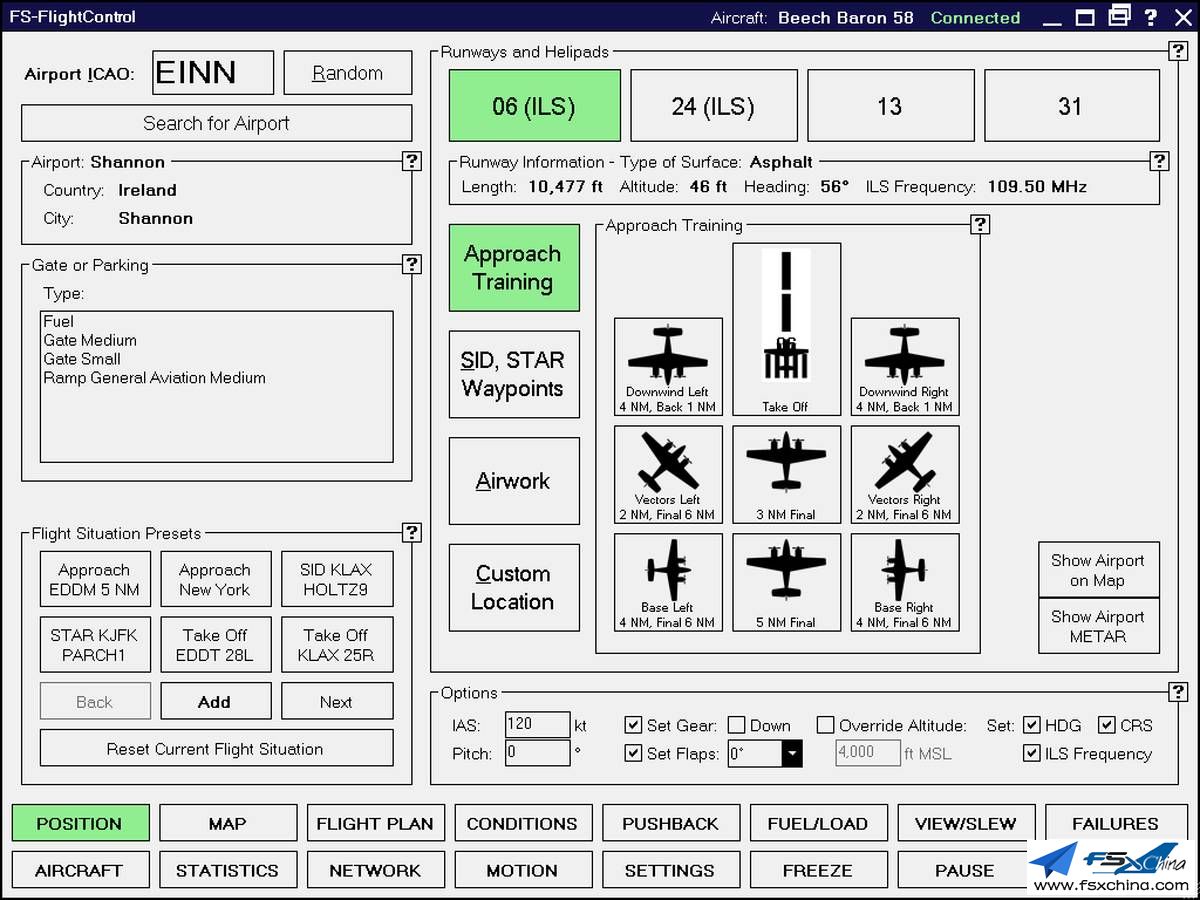Select 5 NM Final approach position
The image size is (1200, 900).
pyautogui.click(x=786, y=582)
